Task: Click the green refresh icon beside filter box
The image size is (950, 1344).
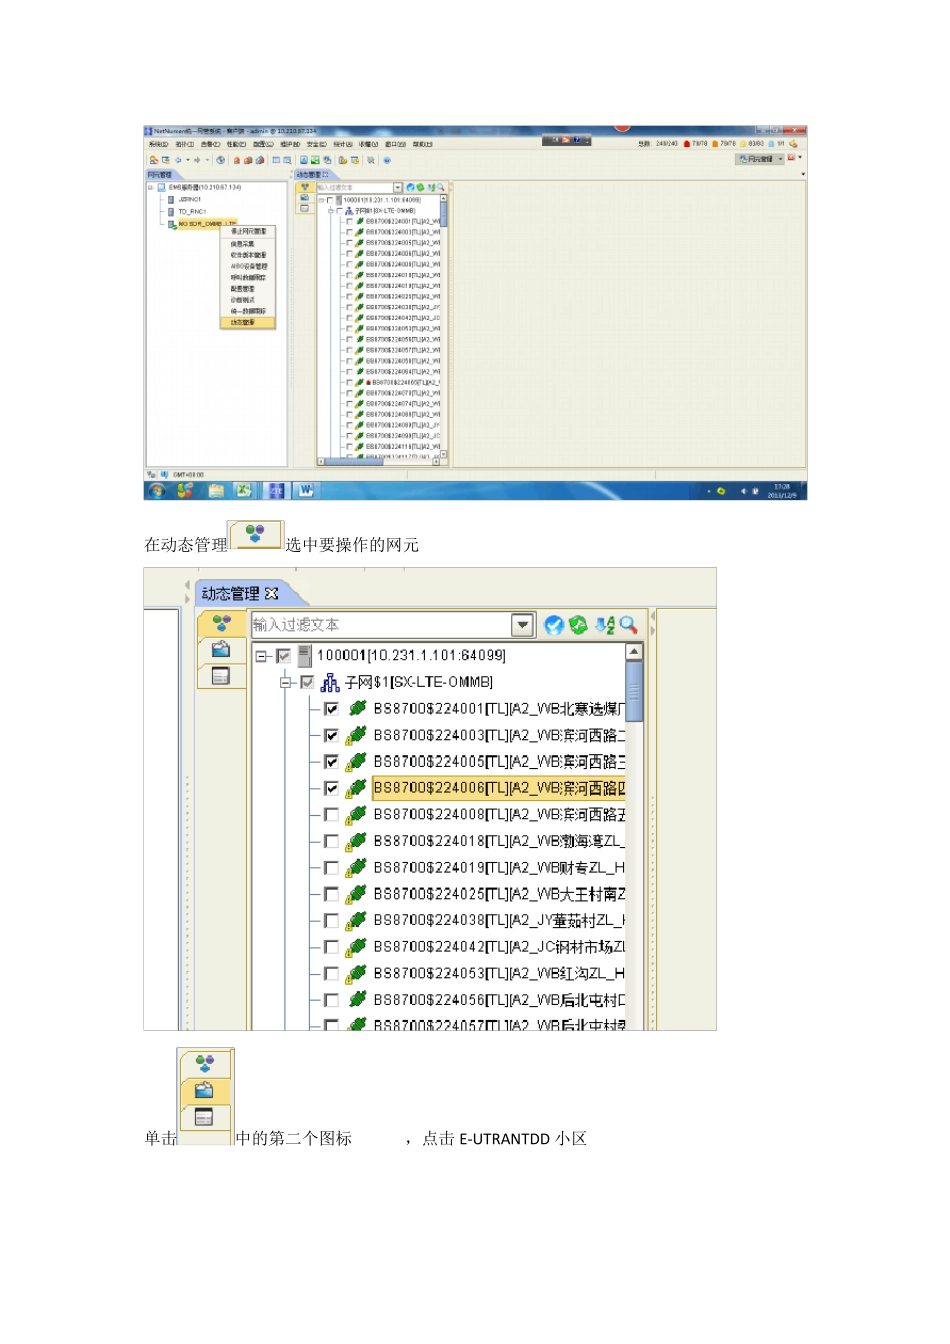Action: (578, 625)
